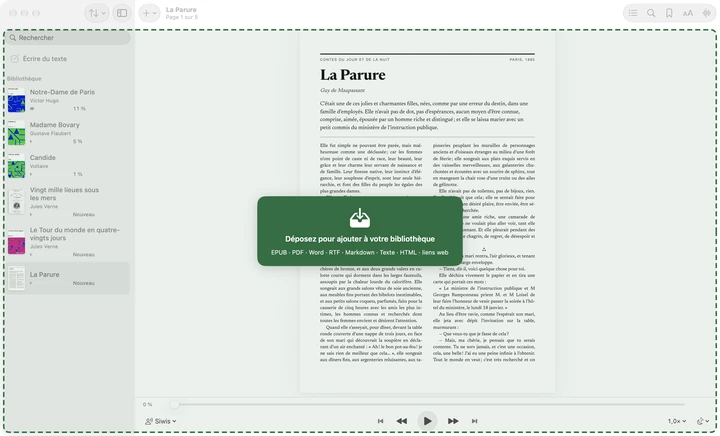Open Notre-Dame de Paris in library
This screenshot has height=436, width=720.
68,100
